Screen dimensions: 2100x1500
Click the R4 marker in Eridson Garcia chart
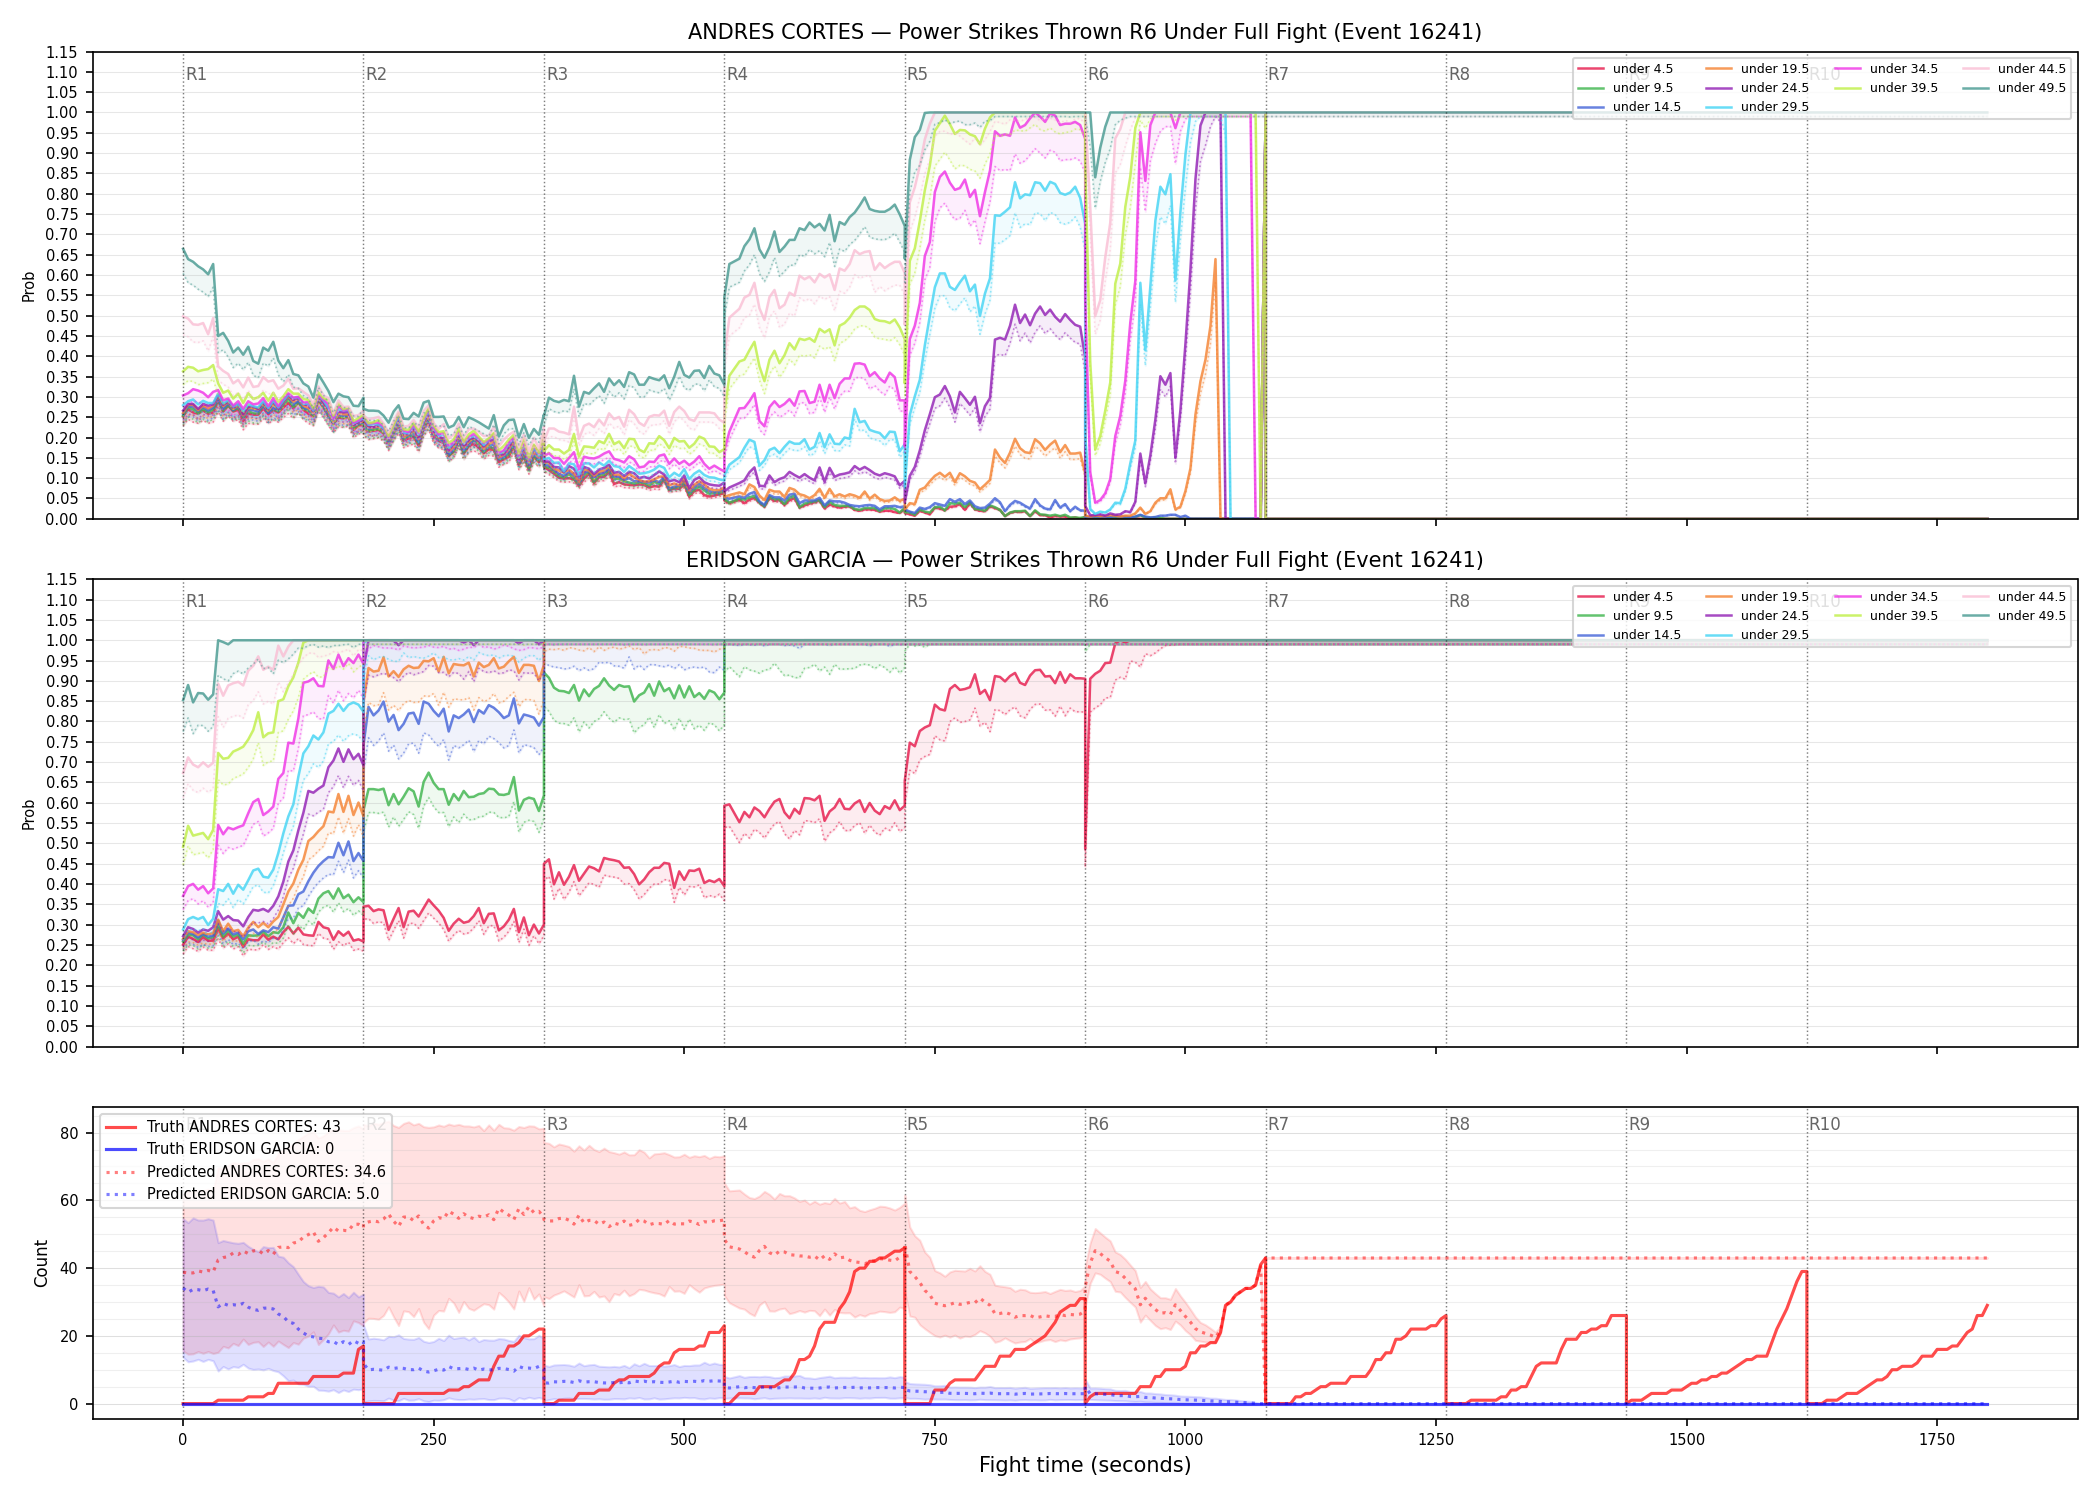tap(737, 601)
